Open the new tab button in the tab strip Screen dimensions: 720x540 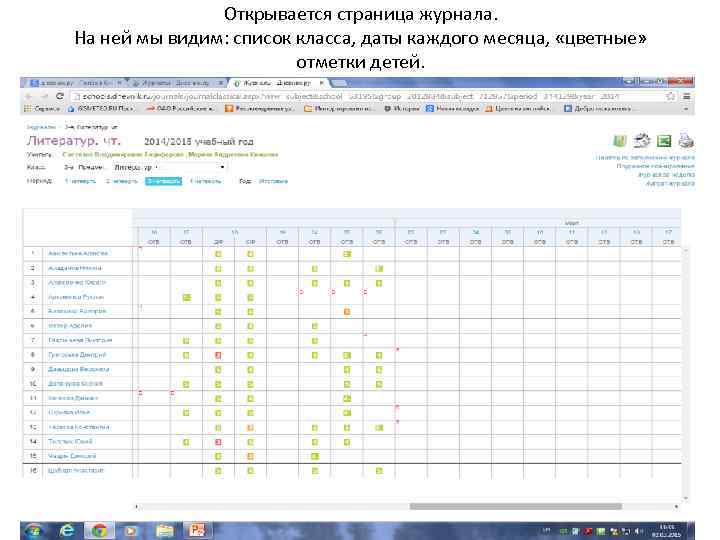click(x=338, y=83)
